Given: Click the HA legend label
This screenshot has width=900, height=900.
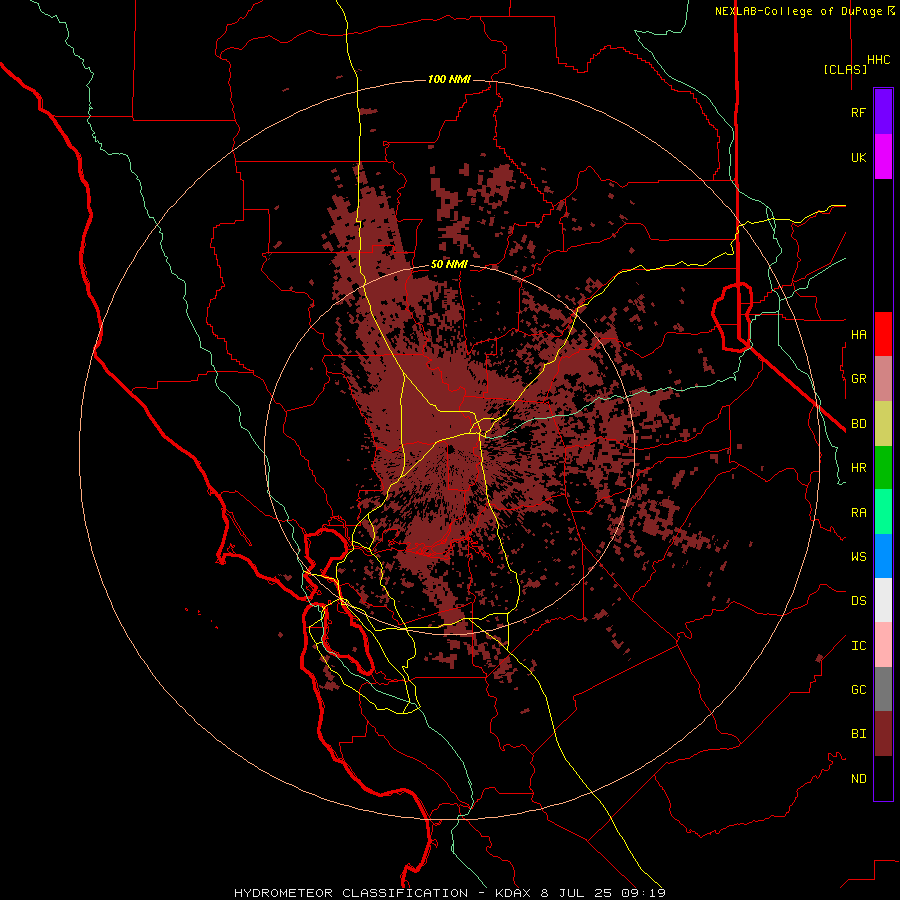Looking at the screenshot, I should point(859,334).
